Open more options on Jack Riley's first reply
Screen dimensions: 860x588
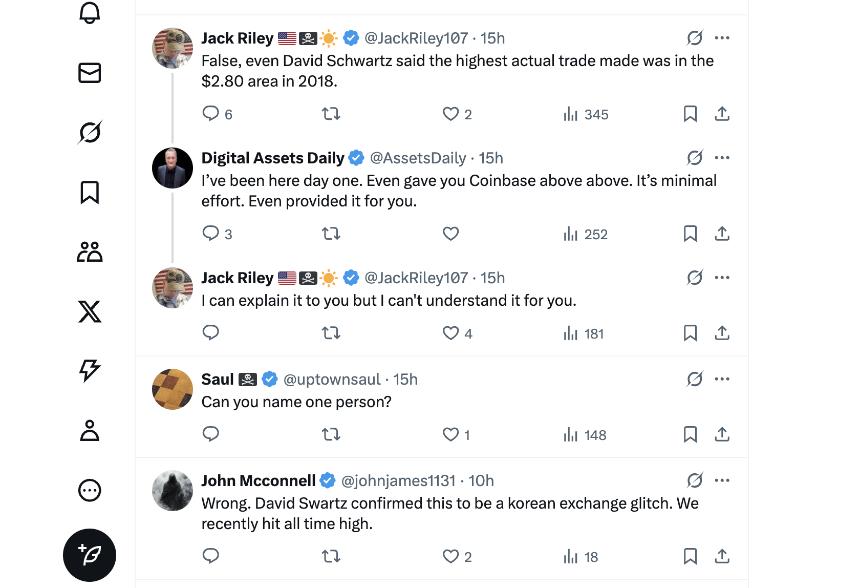tap(722, 38)
